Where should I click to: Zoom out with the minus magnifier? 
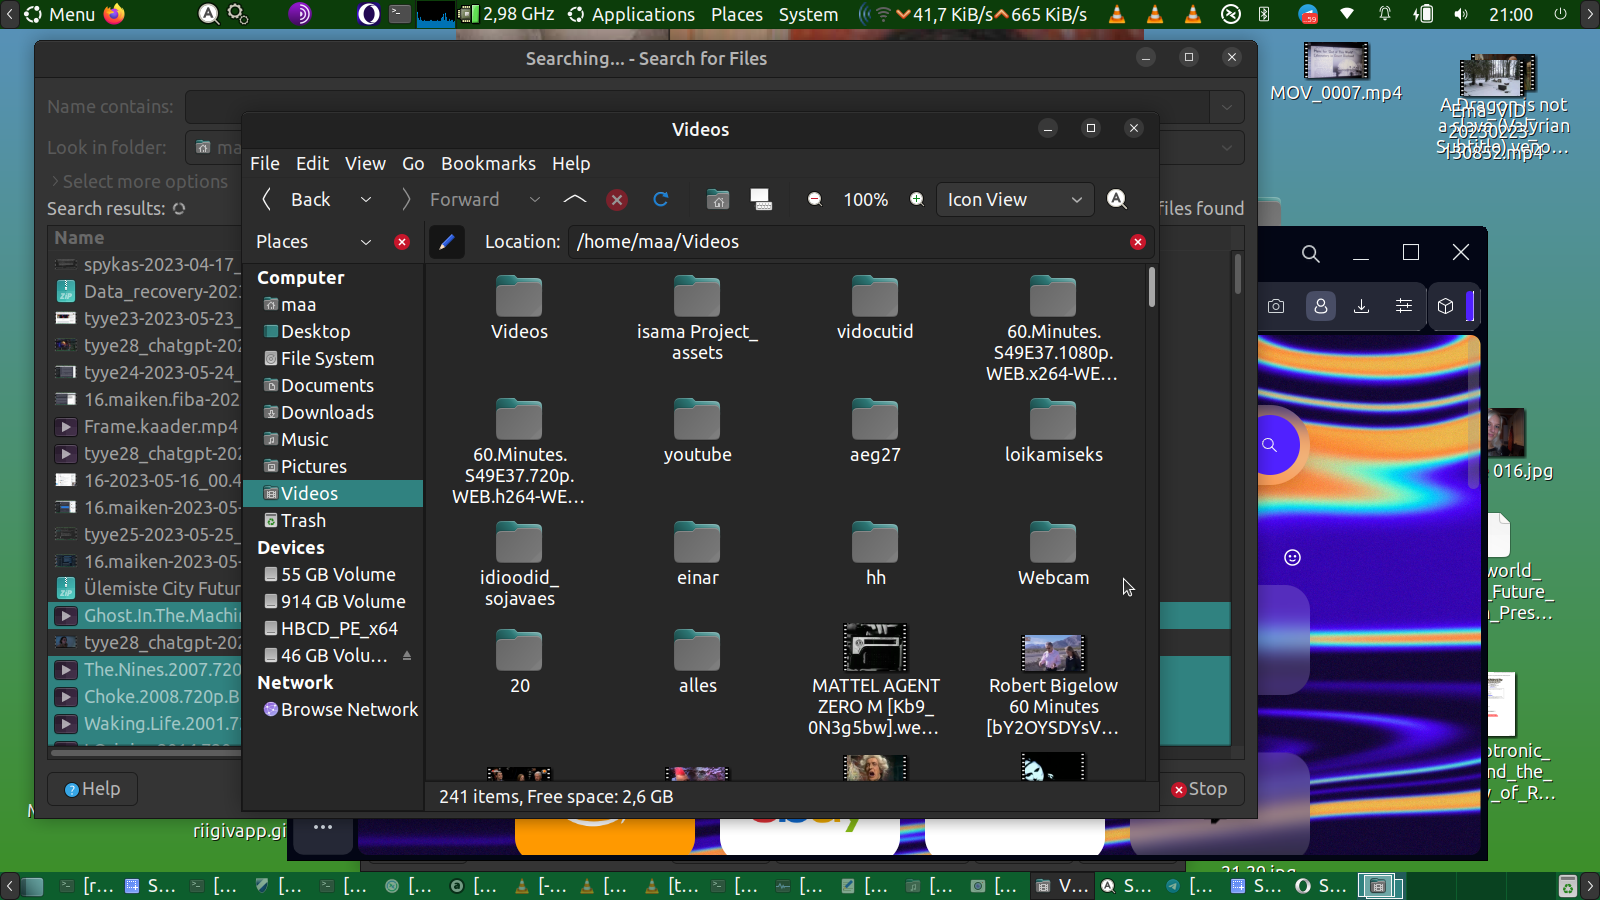[815, 200]
